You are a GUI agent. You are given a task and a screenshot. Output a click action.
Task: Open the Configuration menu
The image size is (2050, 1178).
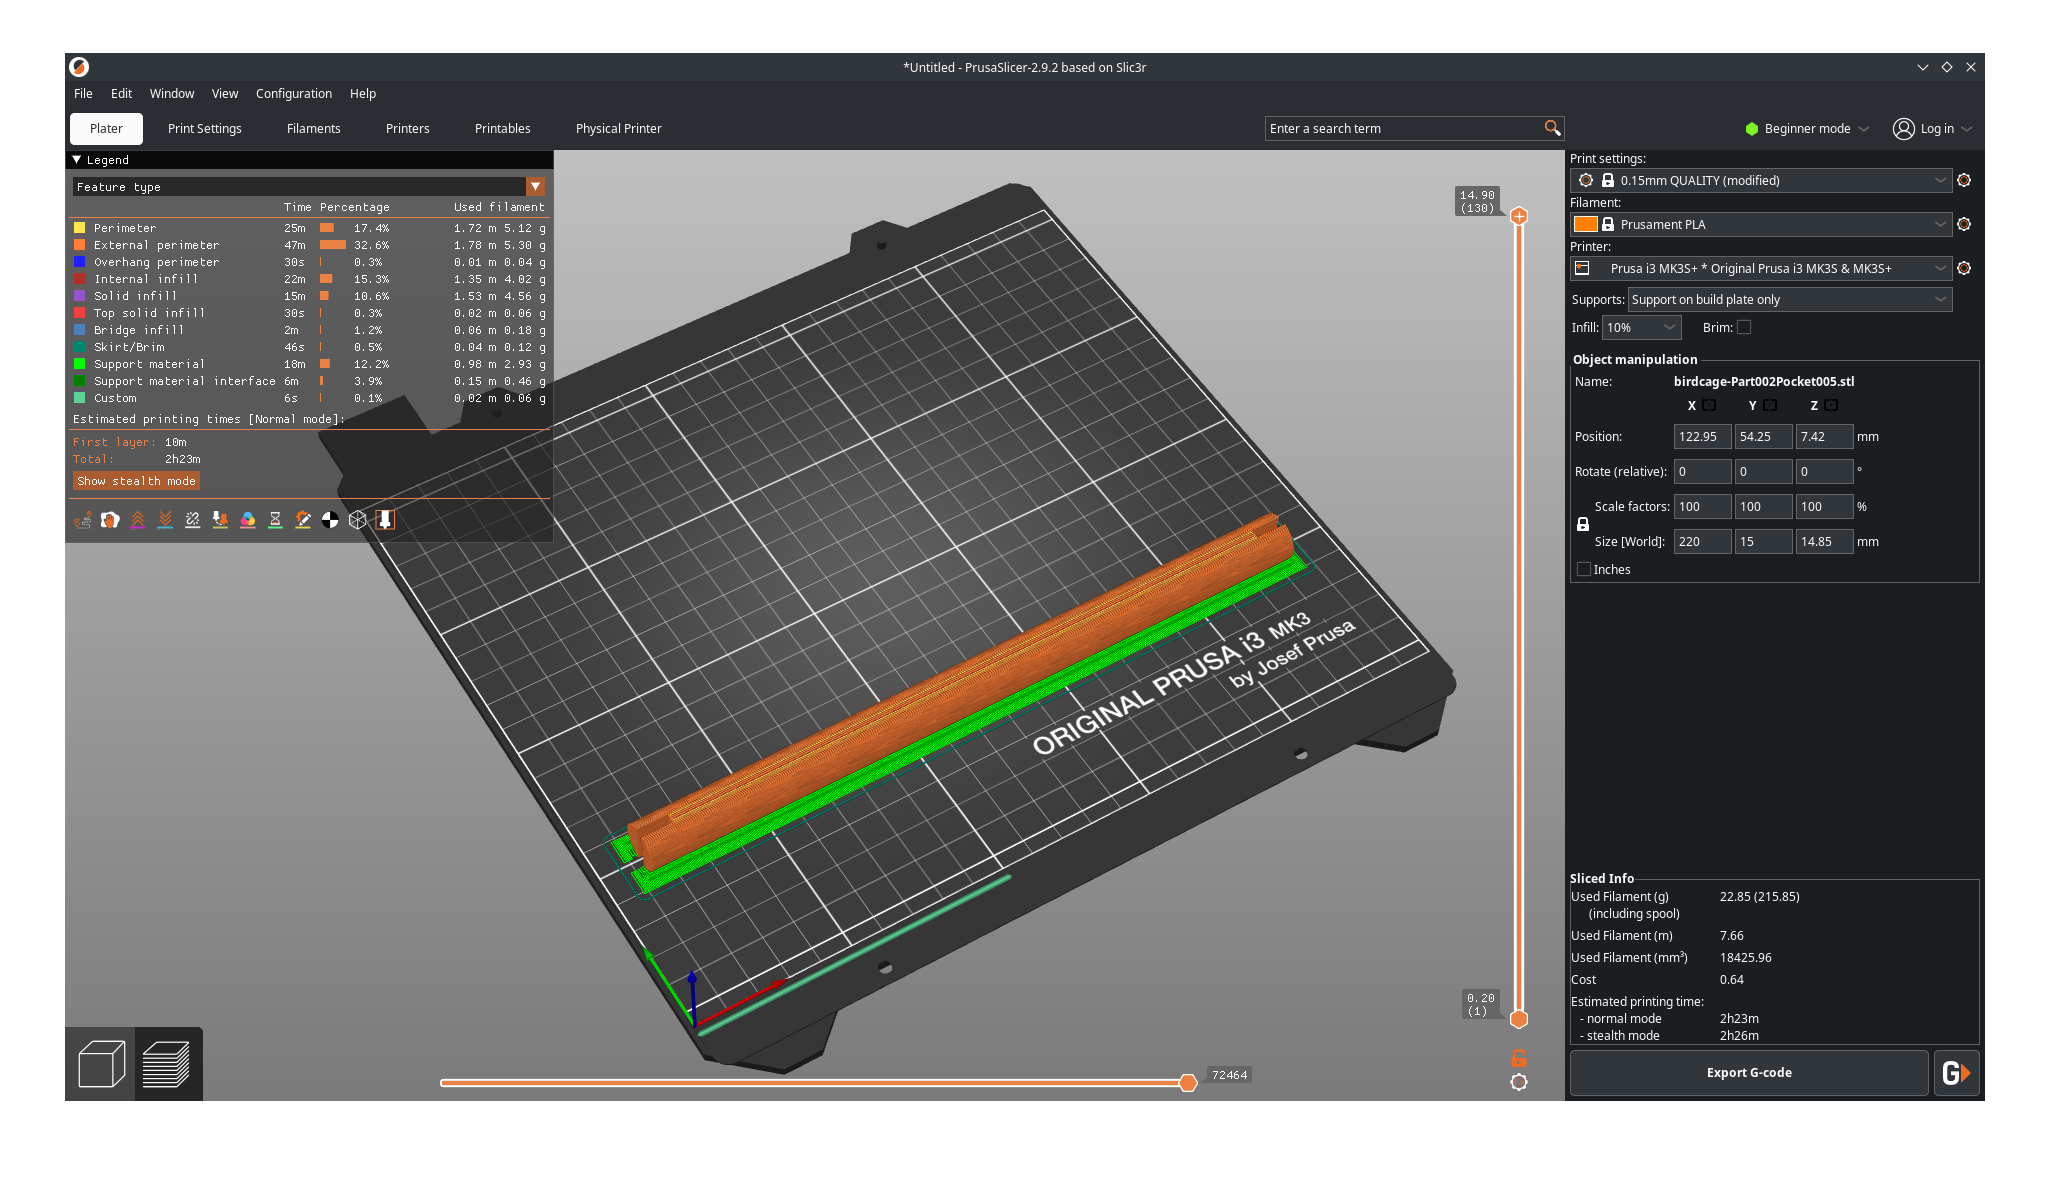(293, 93)
